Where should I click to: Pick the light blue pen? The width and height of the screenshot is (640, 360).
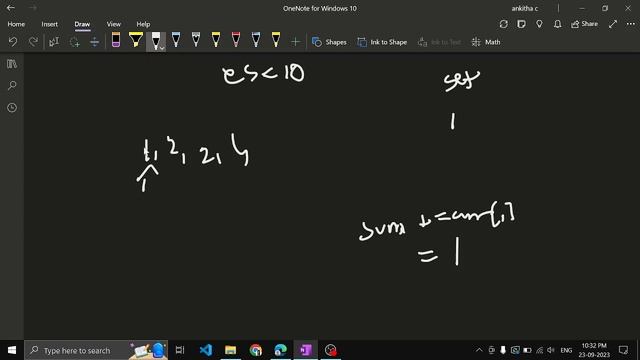click(176, 40)
